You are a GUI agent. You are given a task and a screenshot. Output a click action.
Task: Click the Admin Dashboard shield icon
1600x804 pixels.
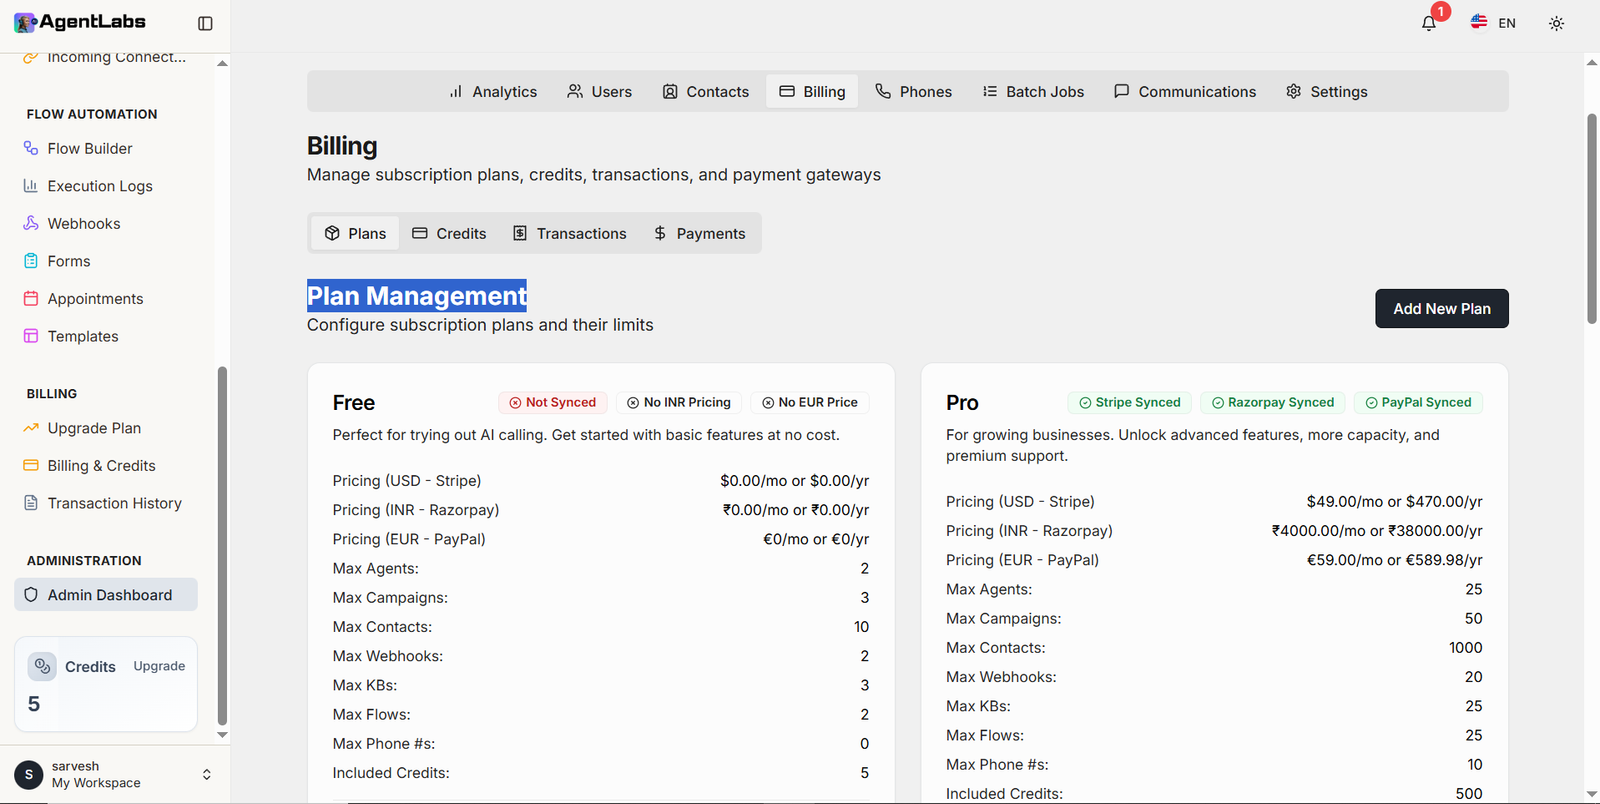coord(31,595)
